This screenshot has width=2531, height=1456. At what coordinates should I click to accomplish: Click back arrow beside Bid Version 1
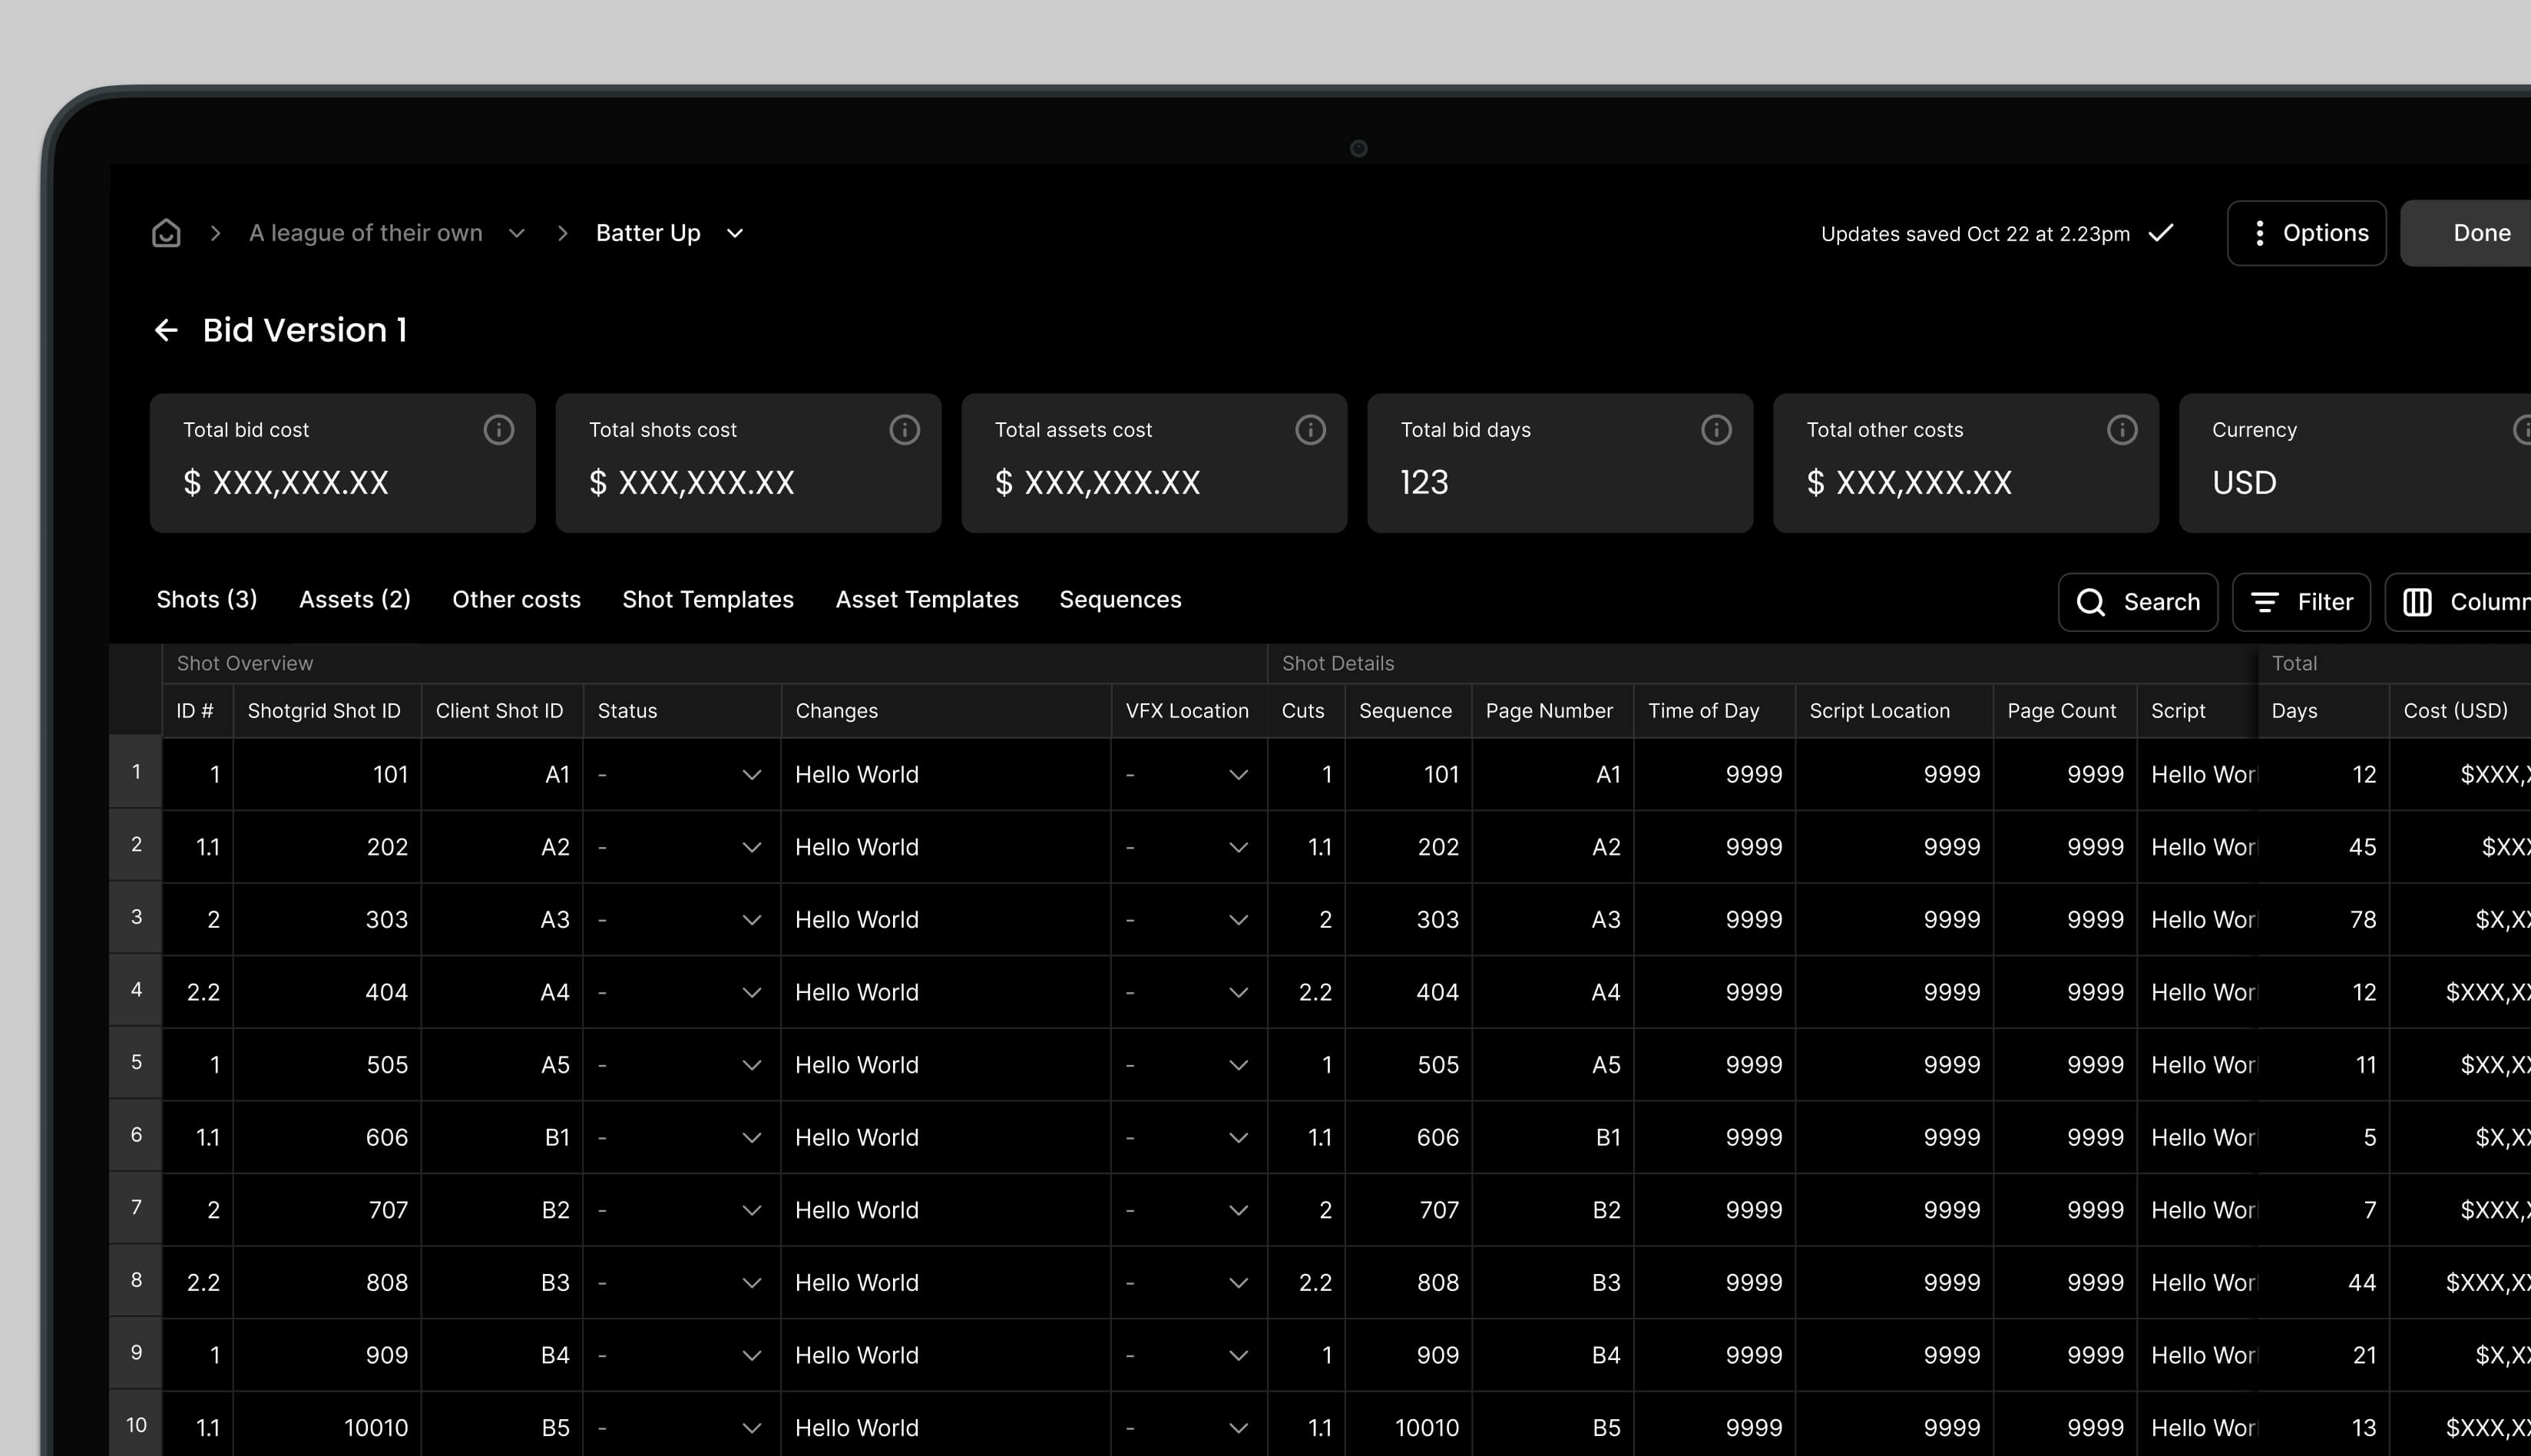pos(166,330)
